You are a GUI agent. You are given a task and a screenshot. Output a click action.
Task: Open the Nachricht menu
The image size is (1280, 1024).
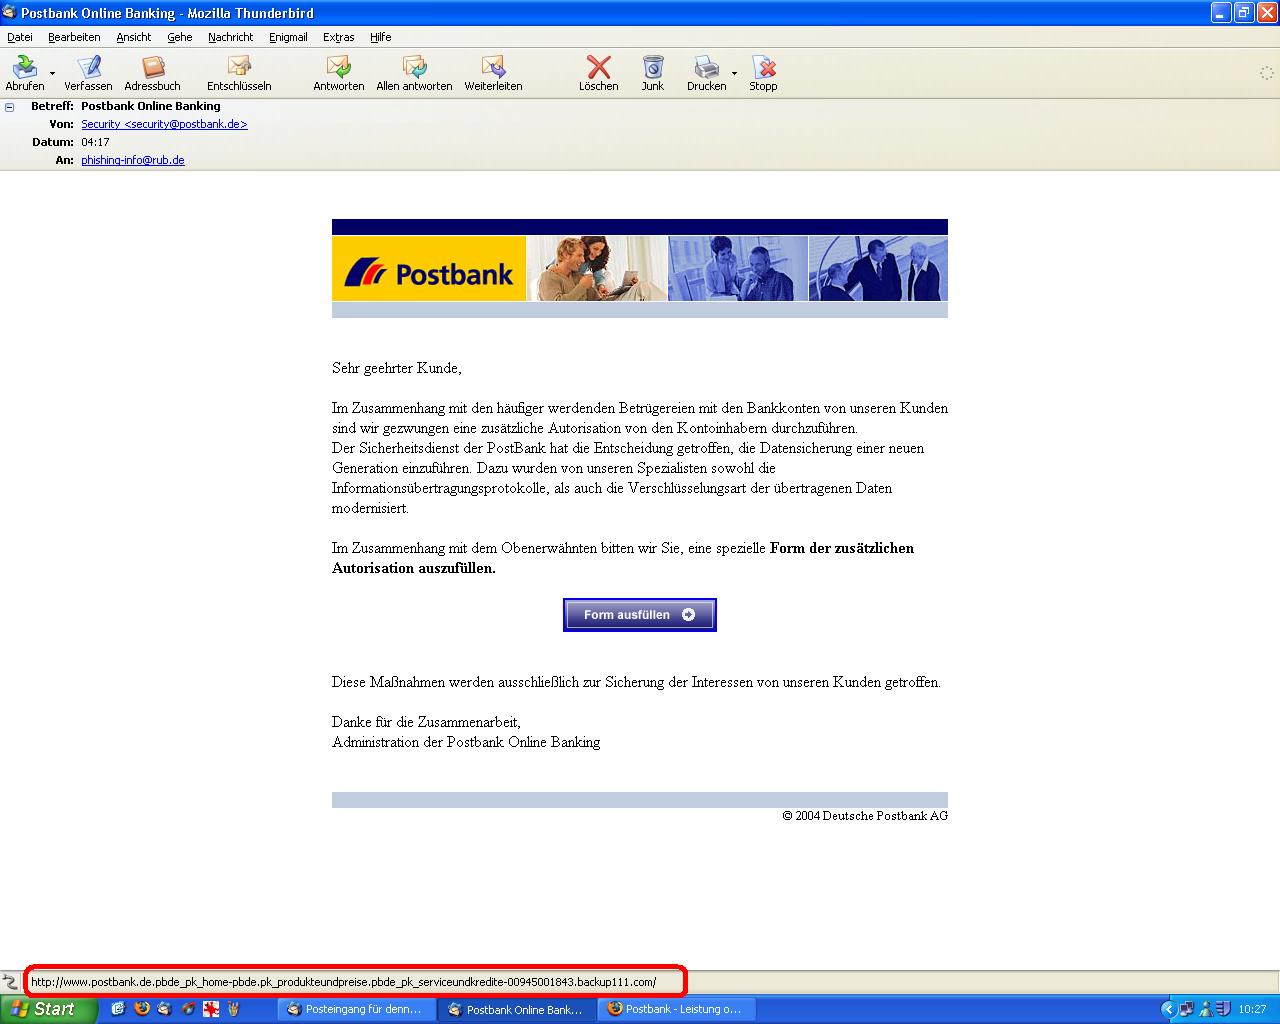pyautogui.click(x=231, y=37)
